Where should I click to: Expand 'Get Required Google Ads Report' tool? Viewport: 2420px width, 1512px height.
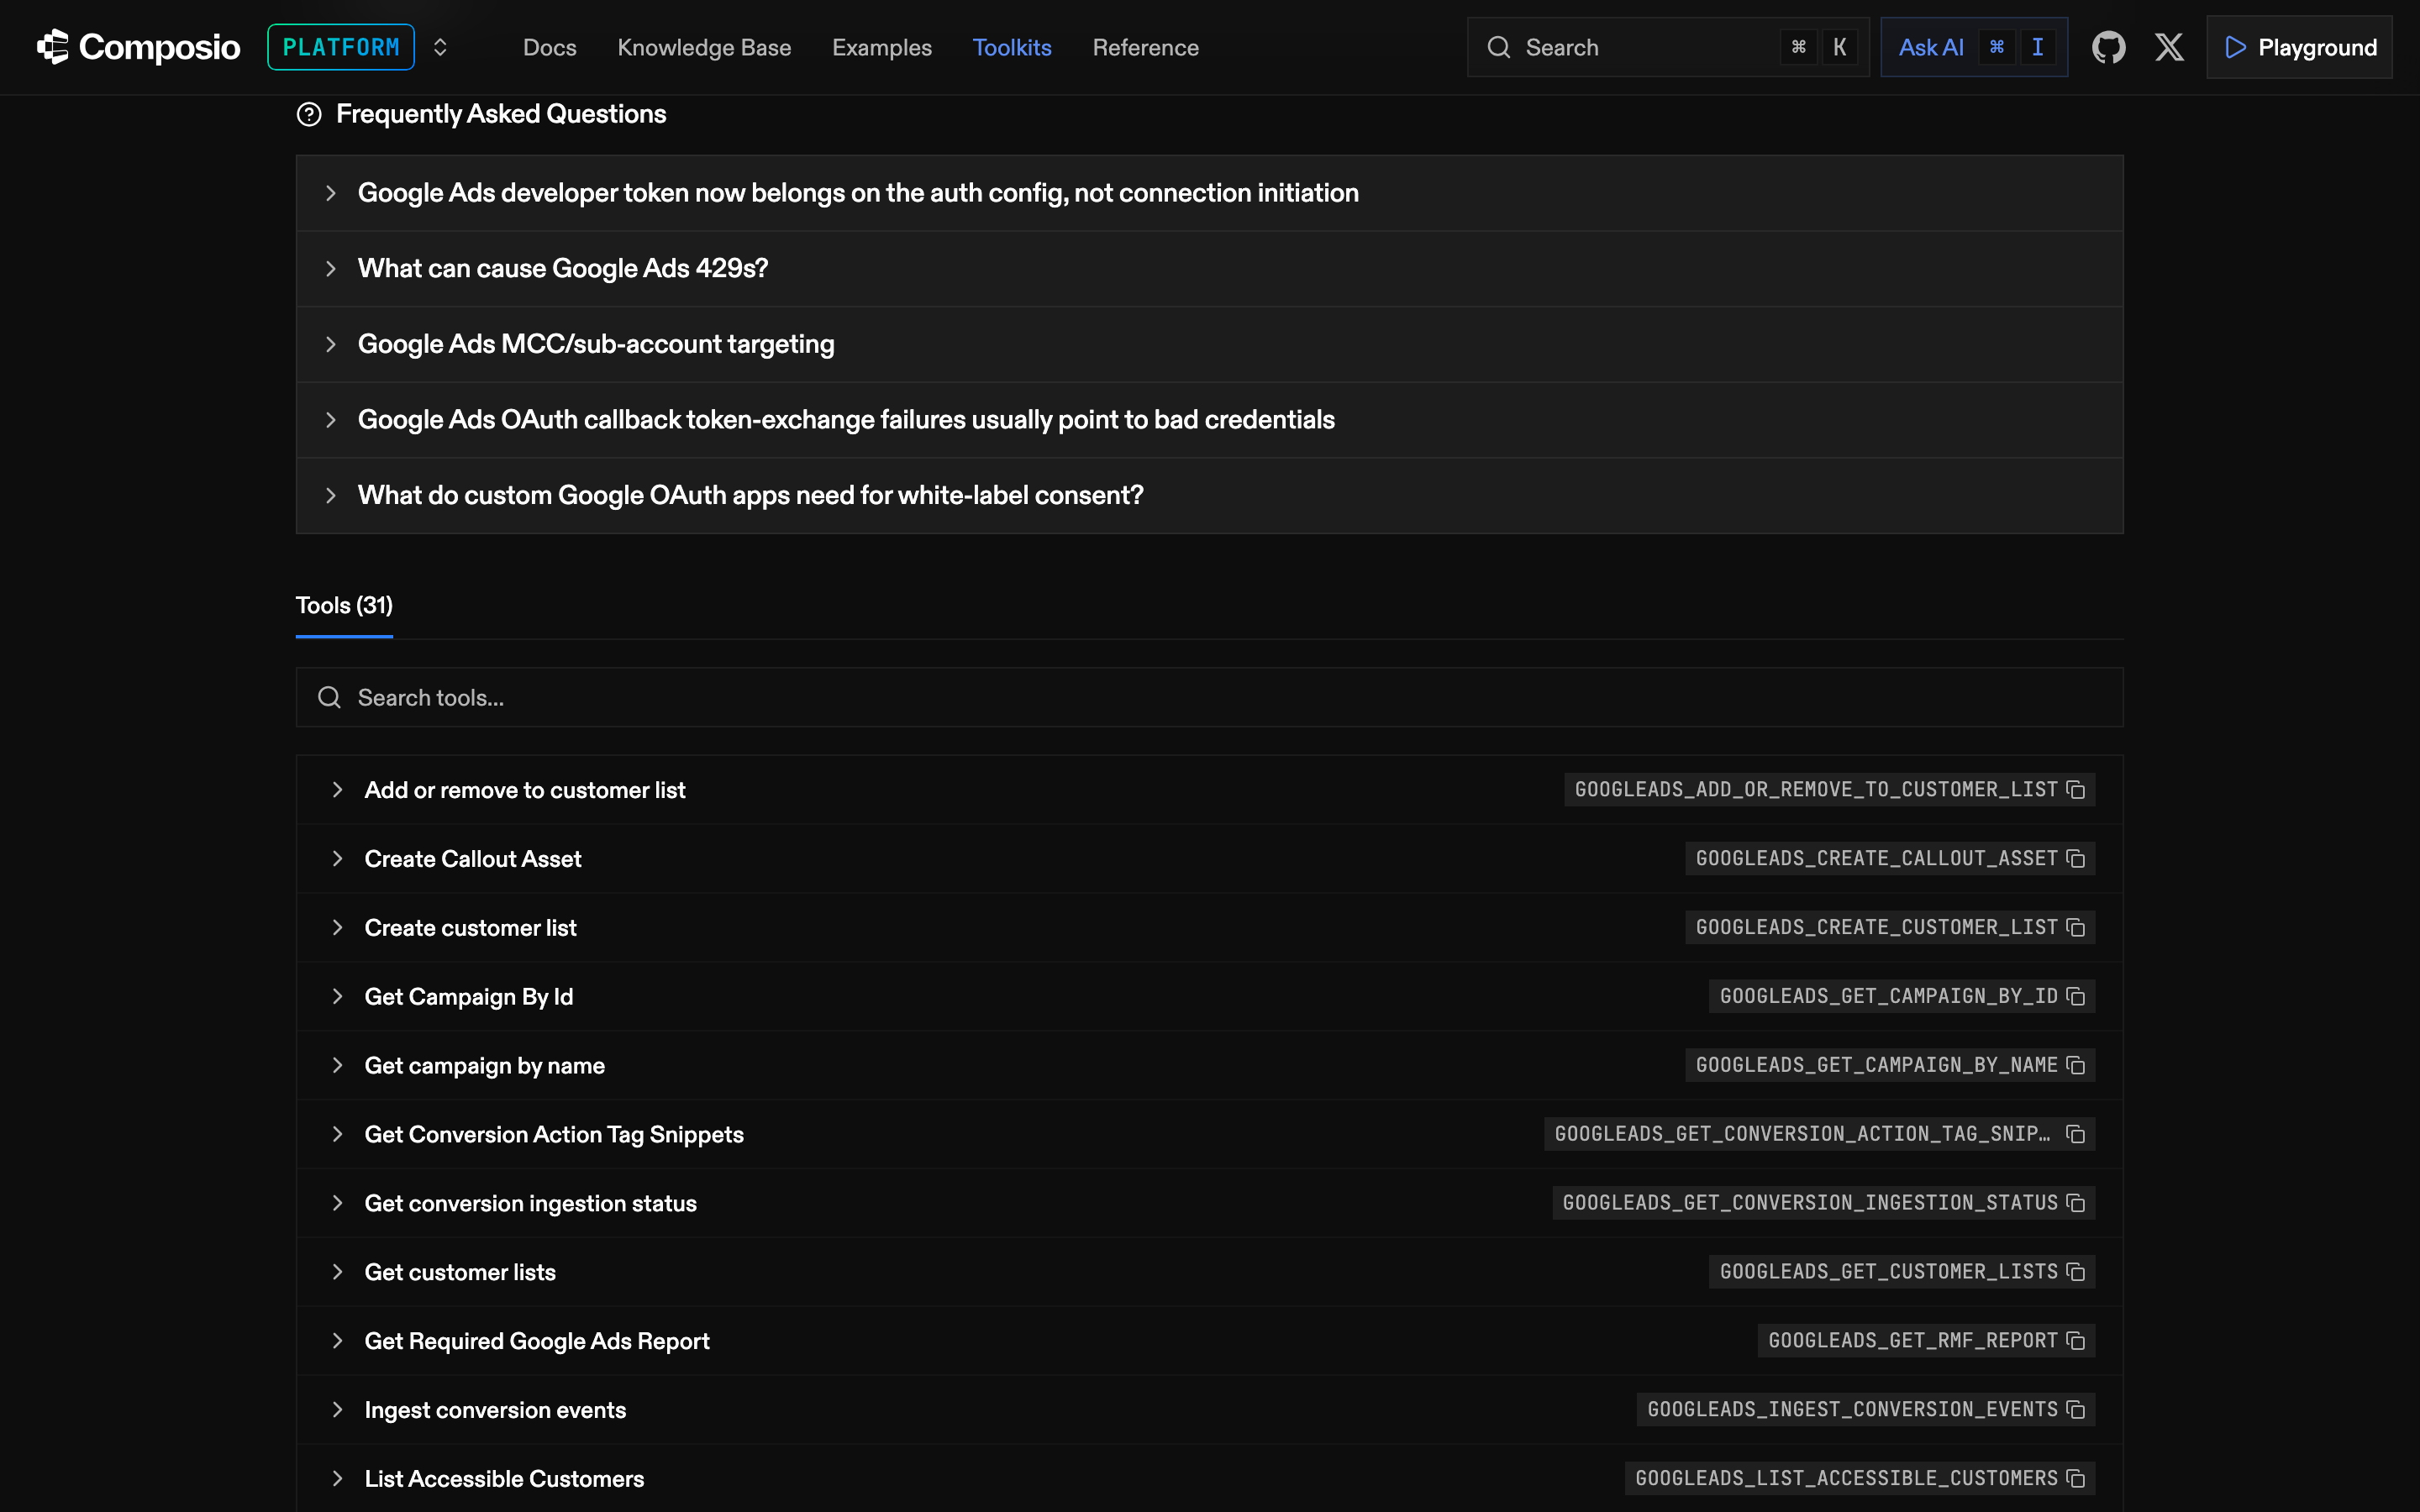pos(1210,1341)
